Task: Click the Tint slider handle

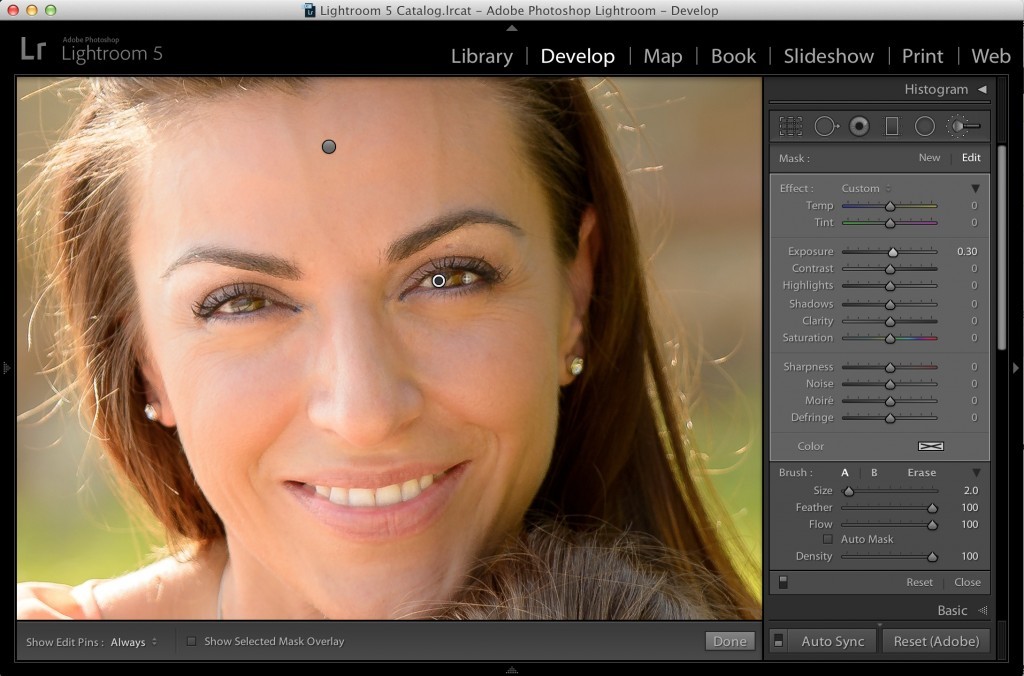Action: coord(889,223)
